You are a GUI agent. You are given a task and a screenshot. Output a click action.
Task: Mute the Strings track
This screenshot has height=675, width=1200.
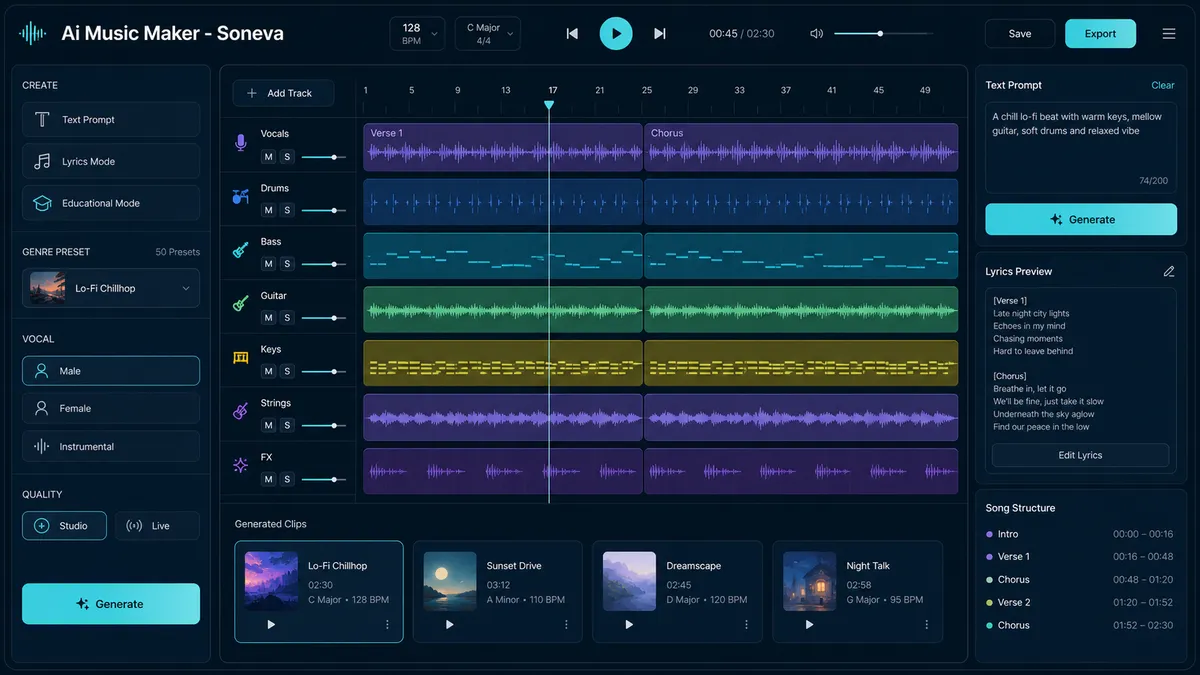click(x=268, y=425)
